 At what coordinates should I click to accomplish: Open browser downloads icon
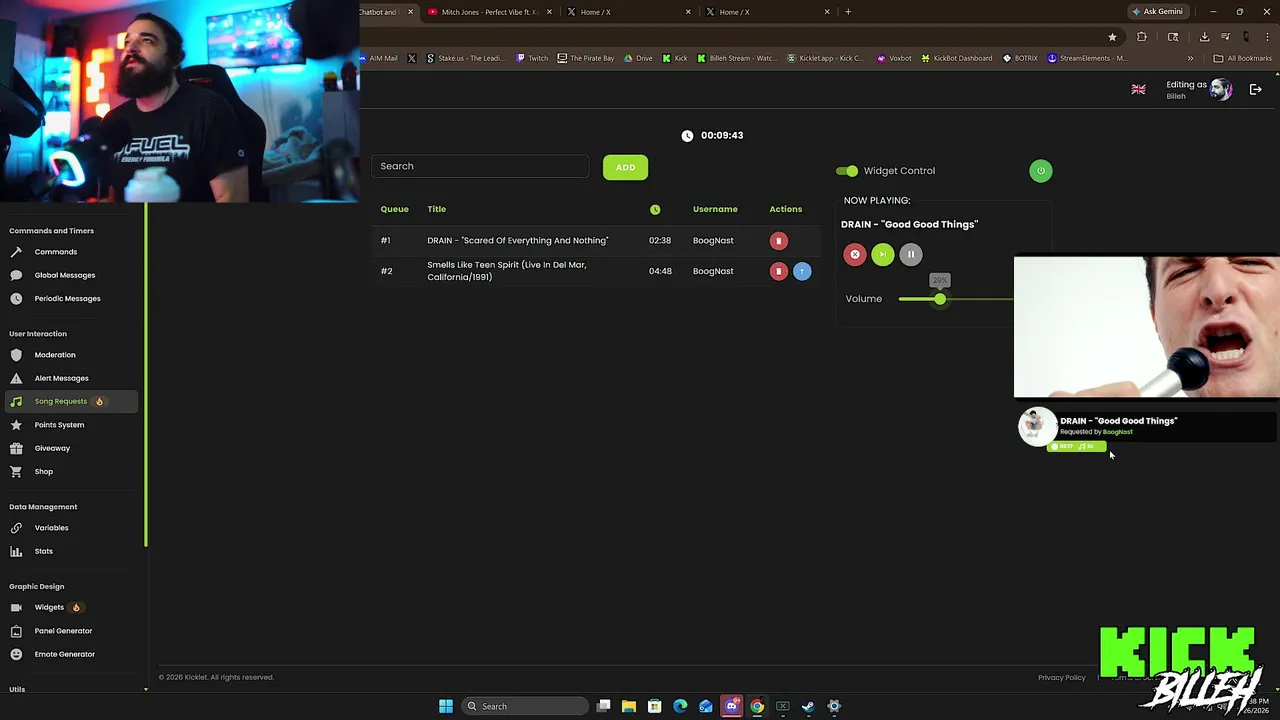tap(1204, 37)
